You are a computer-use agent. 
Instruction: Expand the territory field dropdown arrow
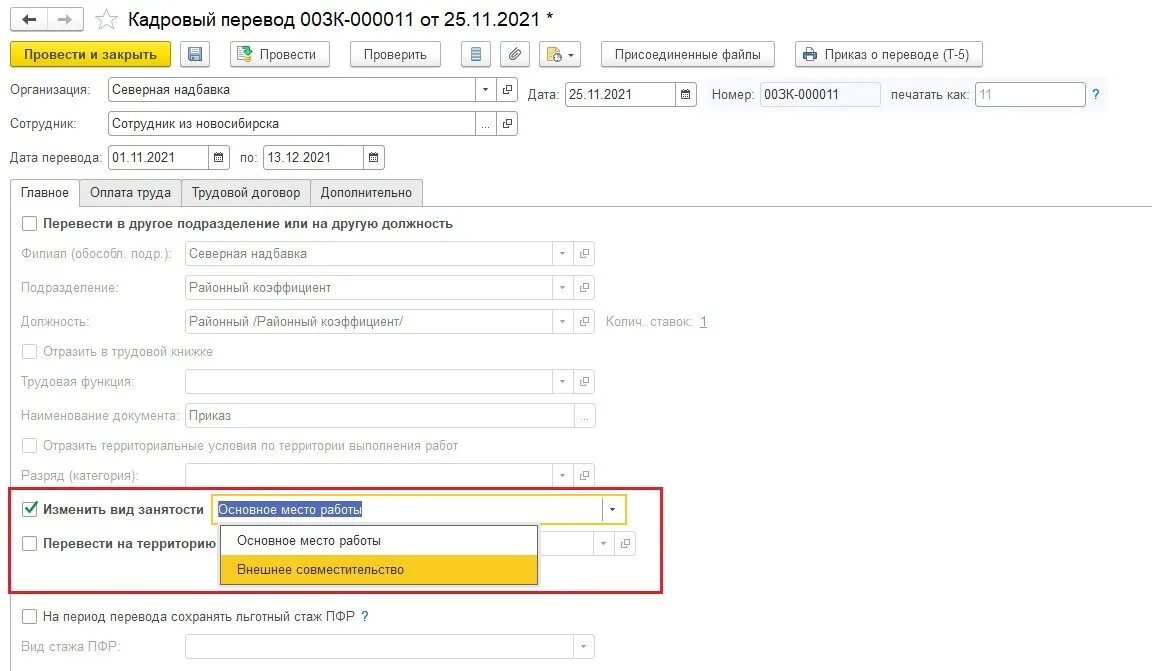(603, 543)
